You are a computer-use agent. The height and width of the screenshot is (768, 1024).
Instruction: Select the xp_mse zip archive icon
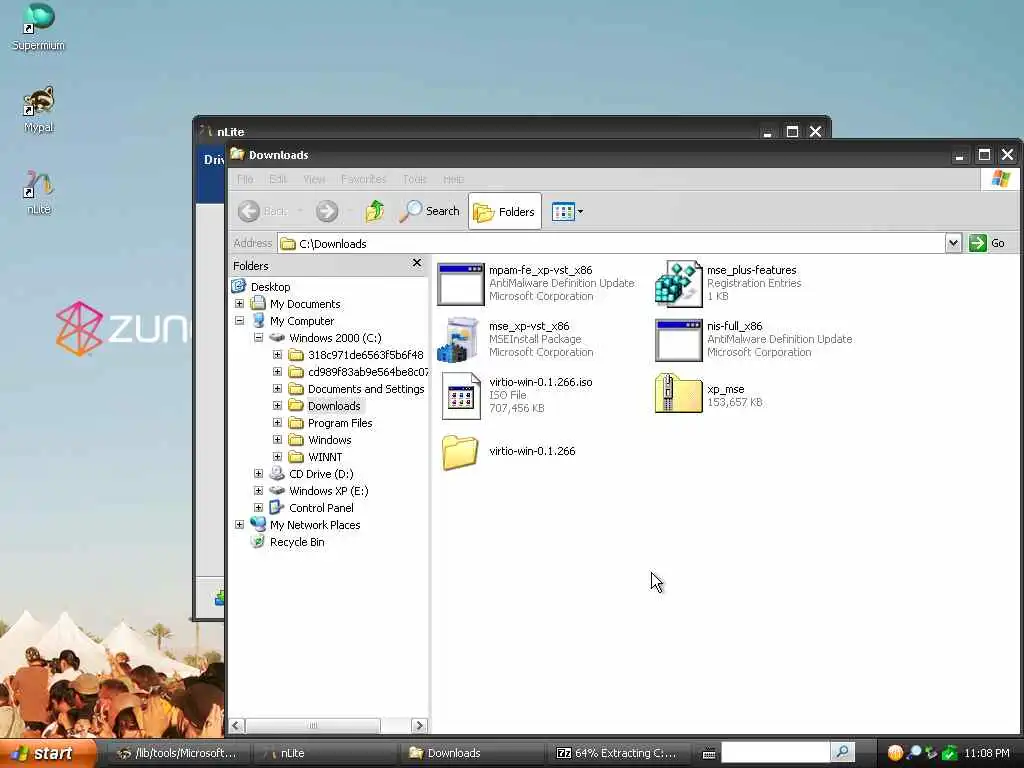pyautogui.click(x=678, y=394)
